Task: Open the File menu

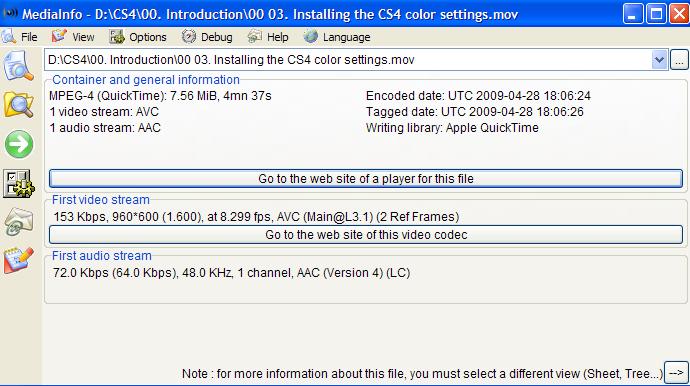Action: point(29,37)
